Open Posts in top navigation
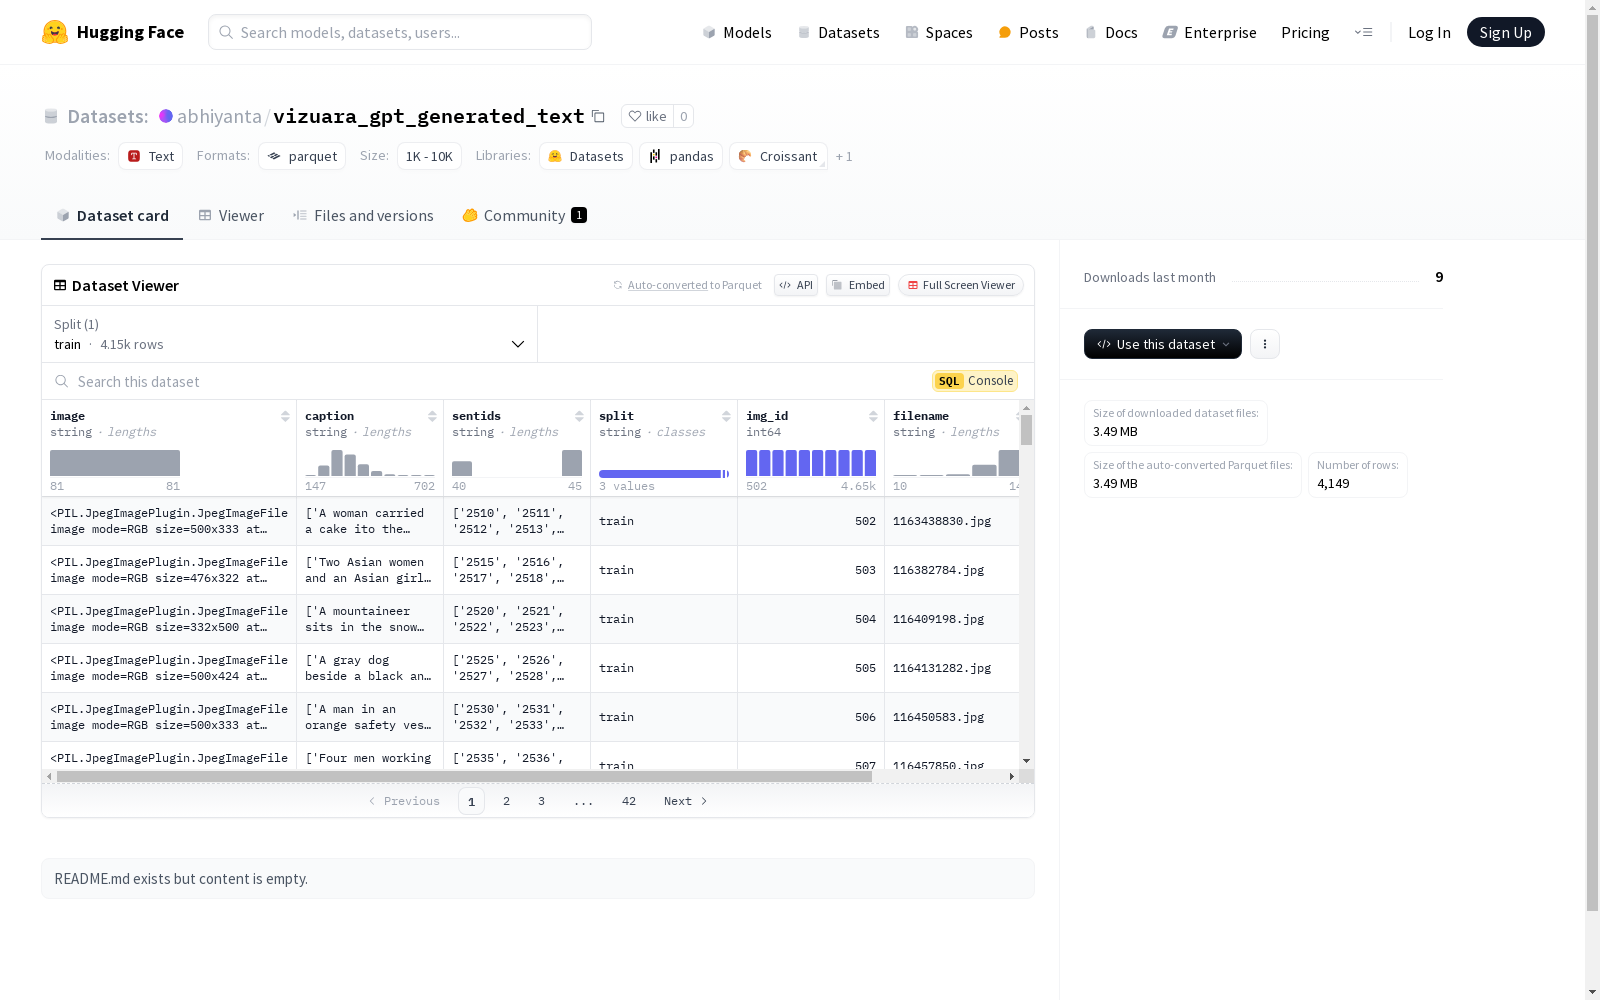This screenshot has height=1000, width=1600. (1028, 32)
